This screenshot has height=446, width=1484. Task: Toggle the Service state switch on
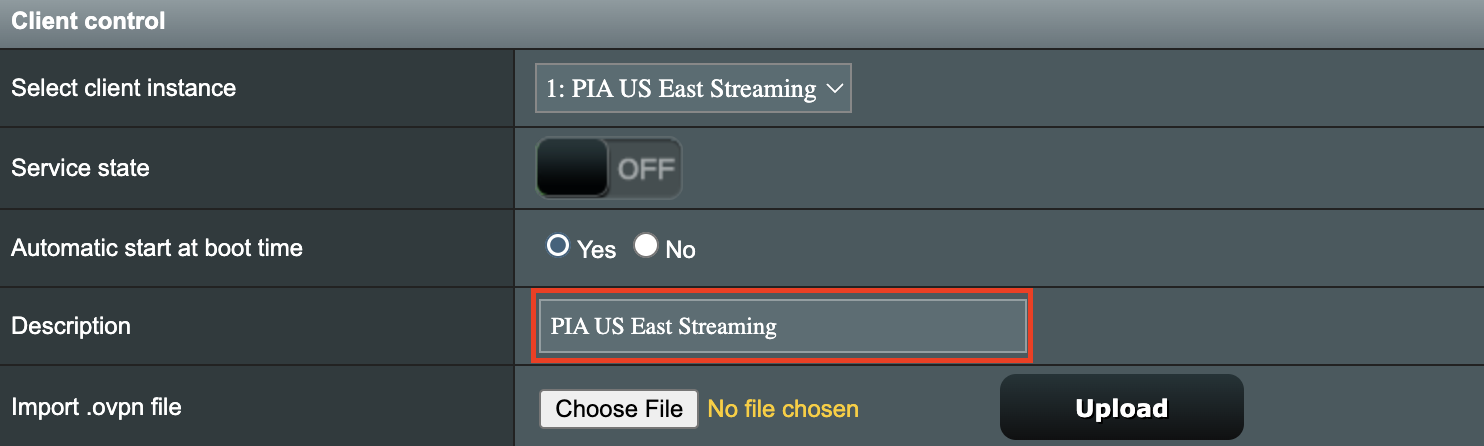[609, 168]
